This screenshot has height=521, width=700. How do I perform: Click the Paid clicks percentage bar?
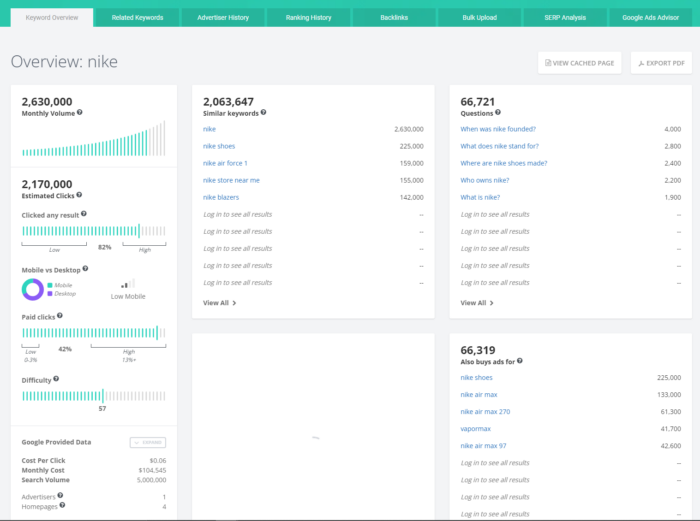[x=94, y=333]
